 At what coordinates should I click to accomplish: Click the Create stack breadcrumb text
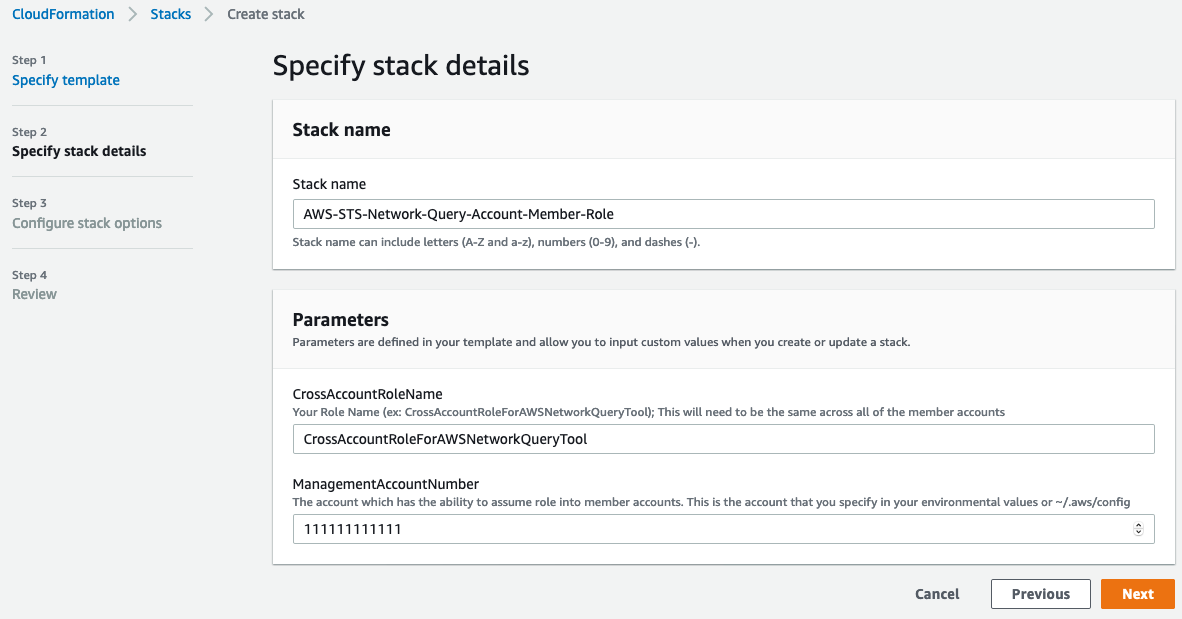tap(266, 14)
